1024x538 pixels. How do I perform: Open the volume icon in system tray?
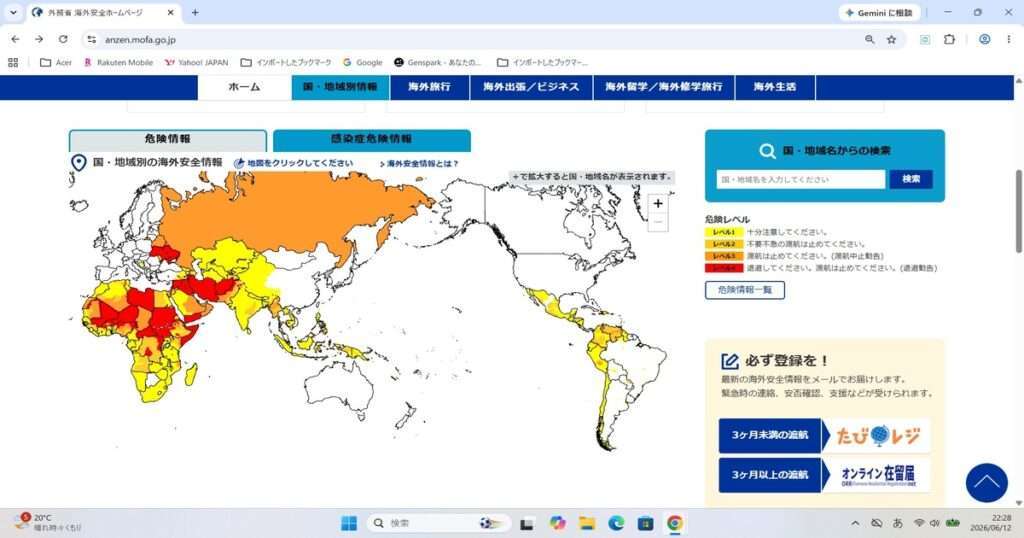pos(935,523)
